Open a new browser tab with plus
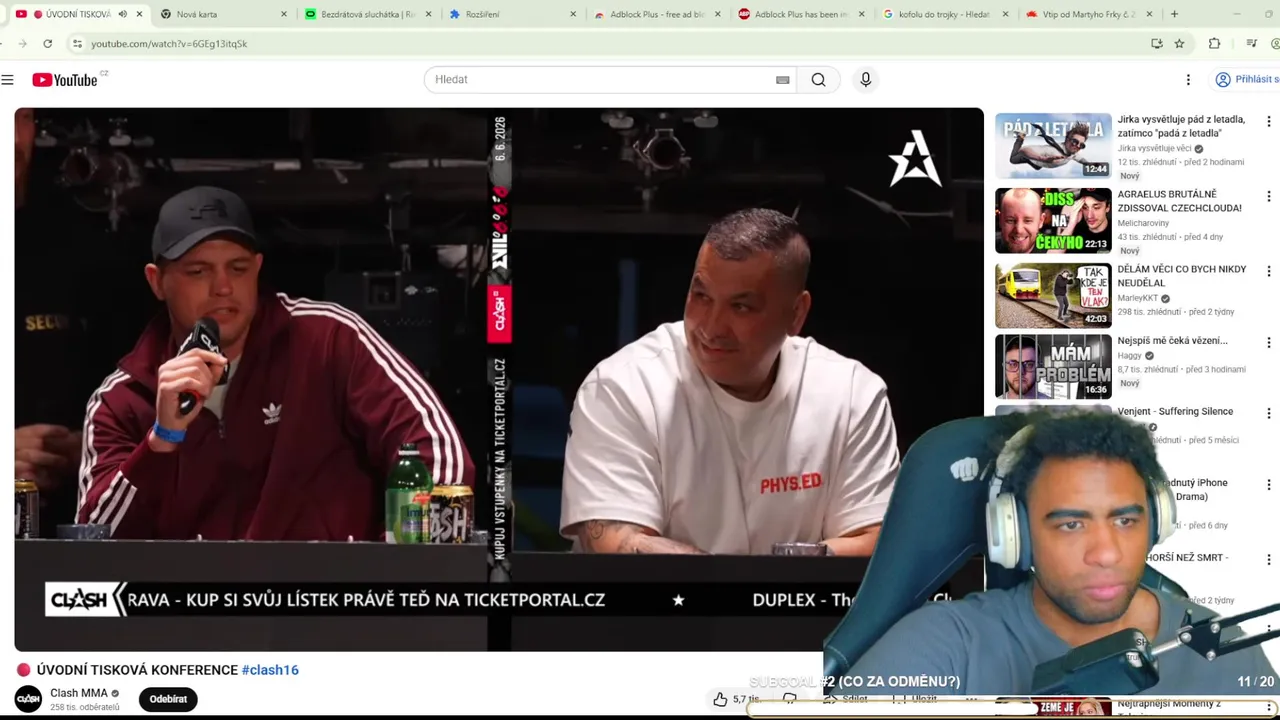Image resolution: width=1280 pixels, height=720 pixels. point(1174,14)
